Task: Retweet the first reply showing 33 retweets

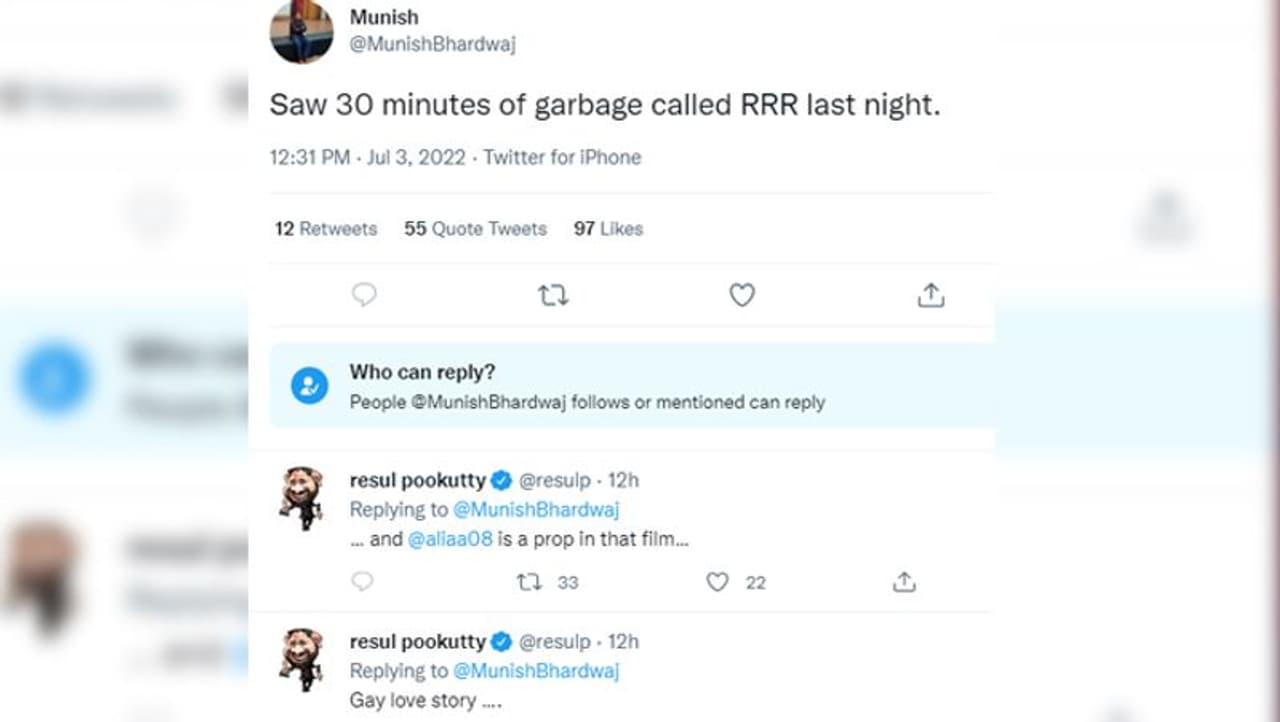Action: [x=529, y=582]
